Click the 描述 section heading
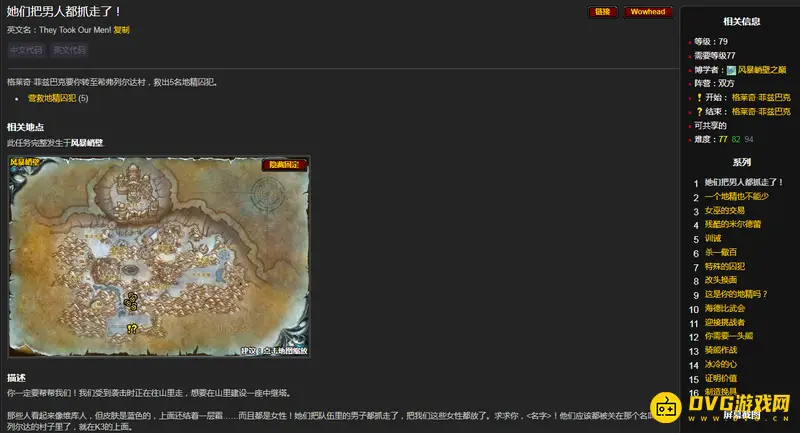 pos(16,378)
